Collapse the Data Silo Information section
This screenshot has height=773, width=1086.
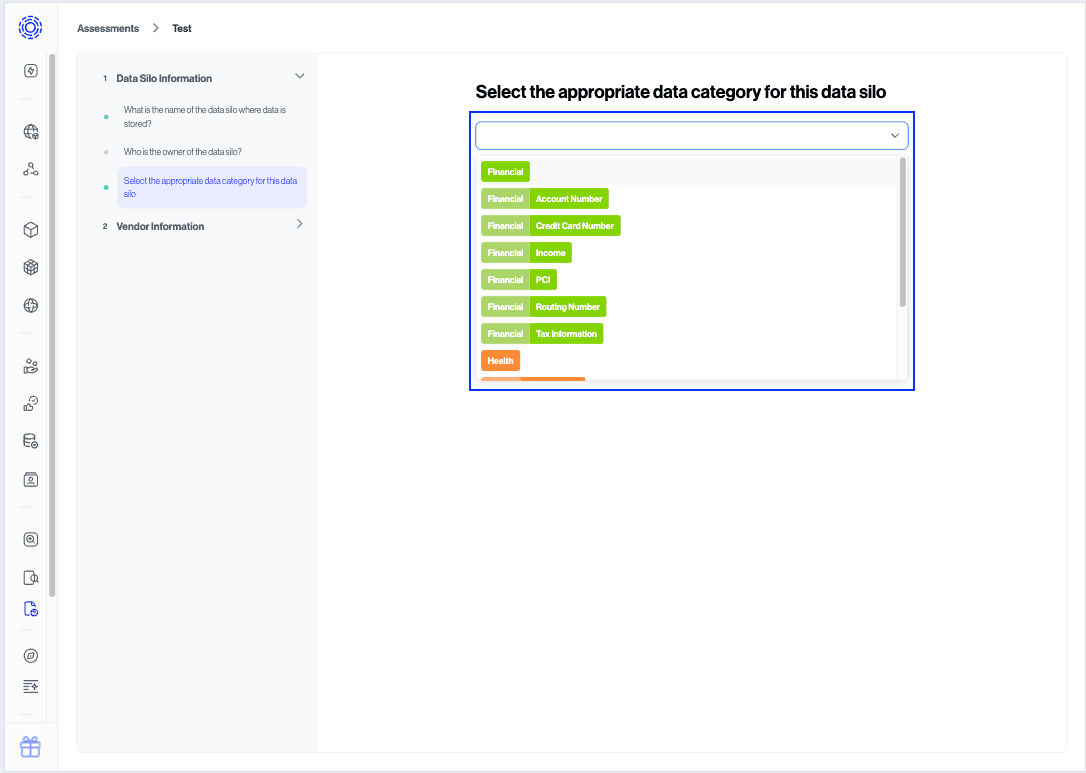[x=299, y=76]
